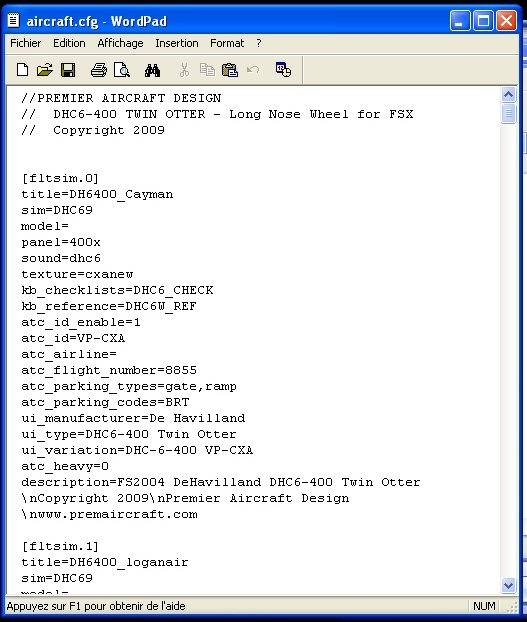Screen dimensions: 527x622
Task: Insert date and time via the clock icon
Action: coord(283,70)
